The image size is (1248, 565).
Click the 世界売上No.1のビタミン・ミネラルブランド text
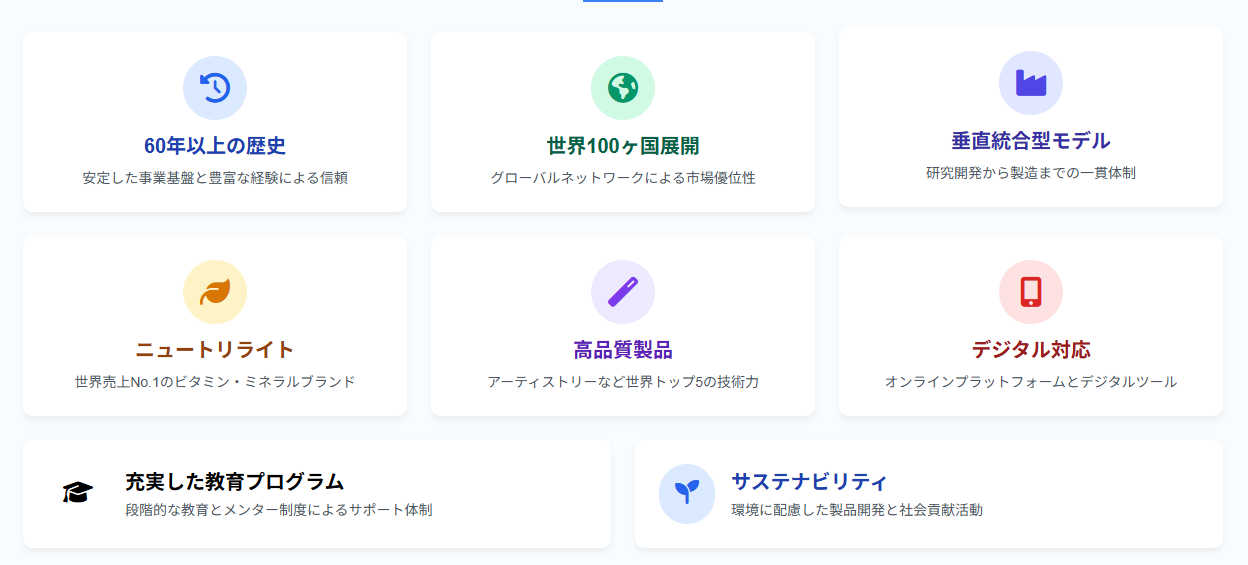point(215,382)
